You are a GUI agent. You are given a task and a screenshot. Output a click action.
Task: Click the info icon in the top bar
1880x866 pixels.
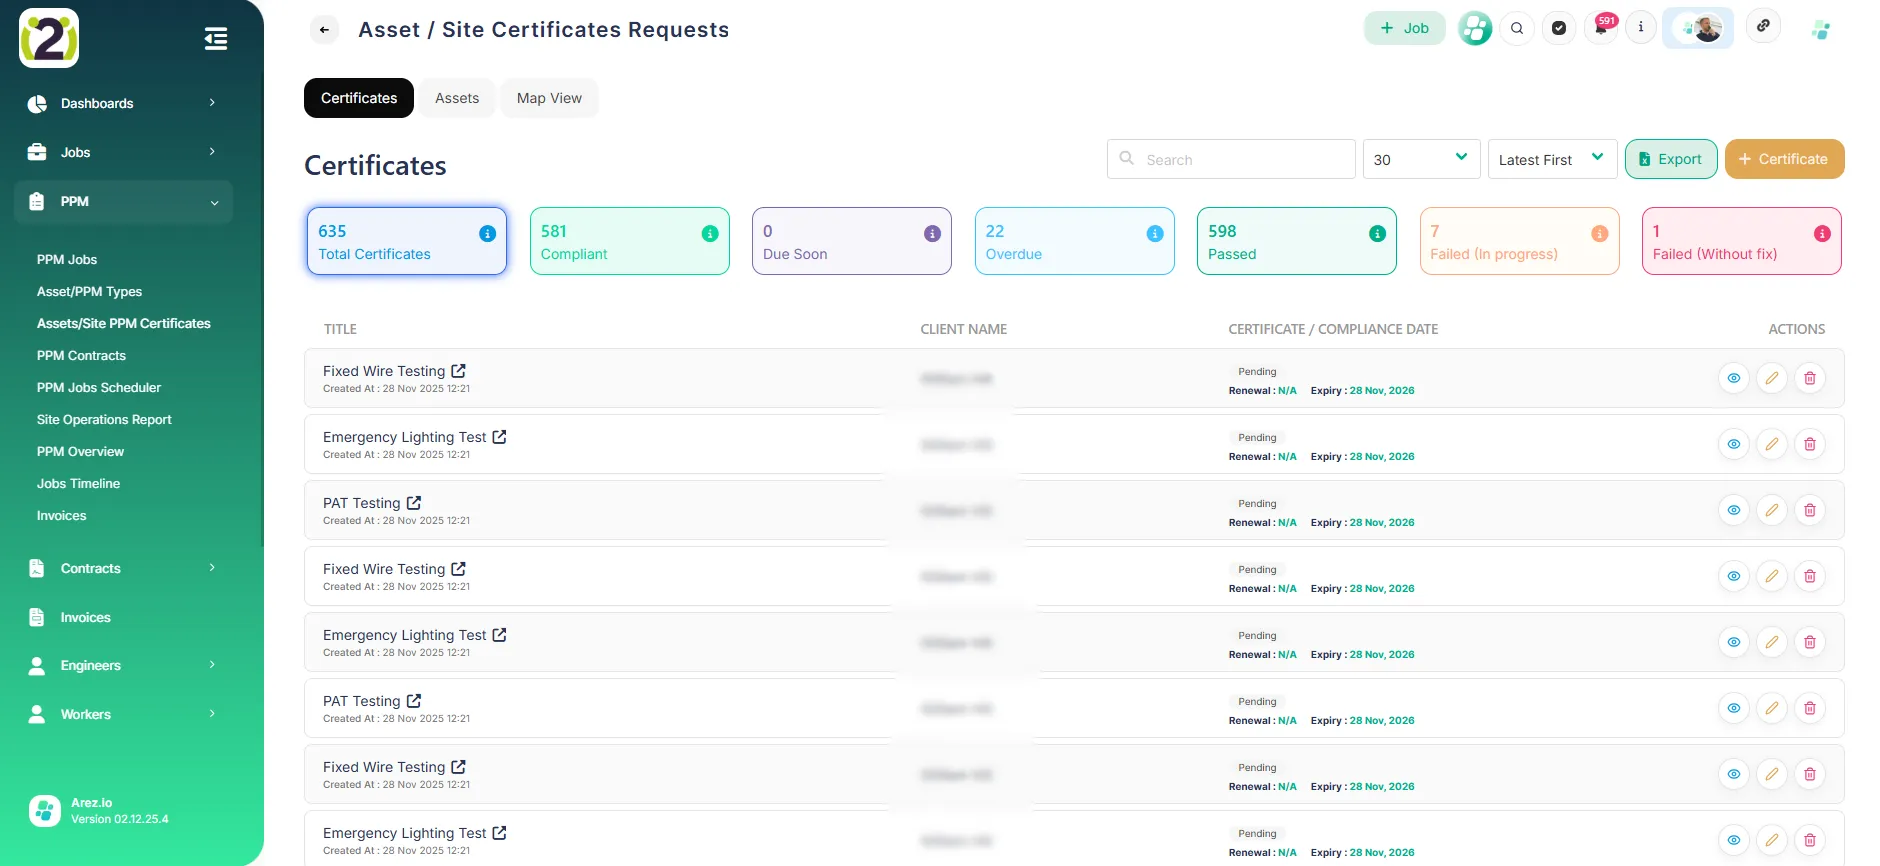tap(1640, 27)
